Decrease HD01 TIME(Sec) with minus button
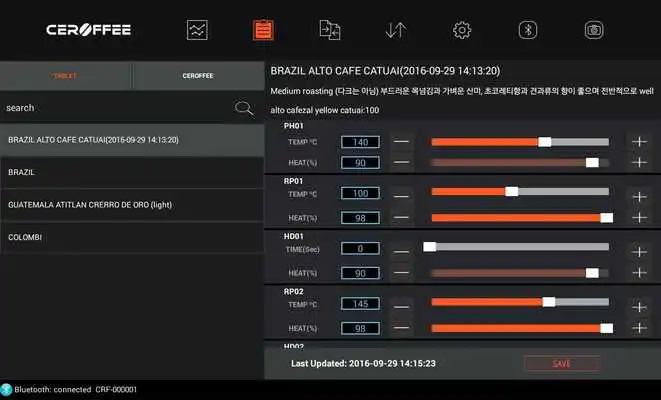661x400 pixels. coord(401,252)
